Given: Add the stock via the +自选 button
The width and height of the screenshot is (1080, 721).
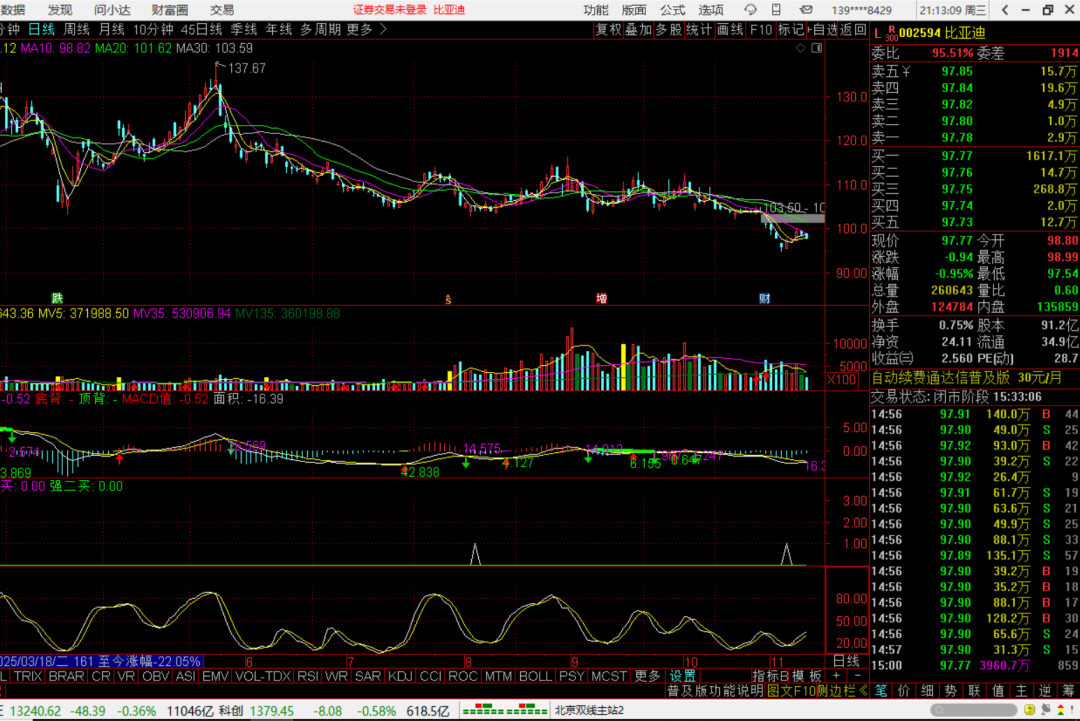Looking at the screenshot, I should pyautogui.click(x=822, y=30).
